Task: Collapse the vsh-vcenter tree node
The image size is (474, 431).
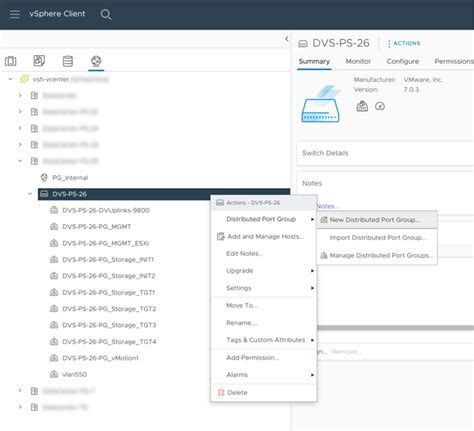Action: pyautogui.click(x=10, y=79)
